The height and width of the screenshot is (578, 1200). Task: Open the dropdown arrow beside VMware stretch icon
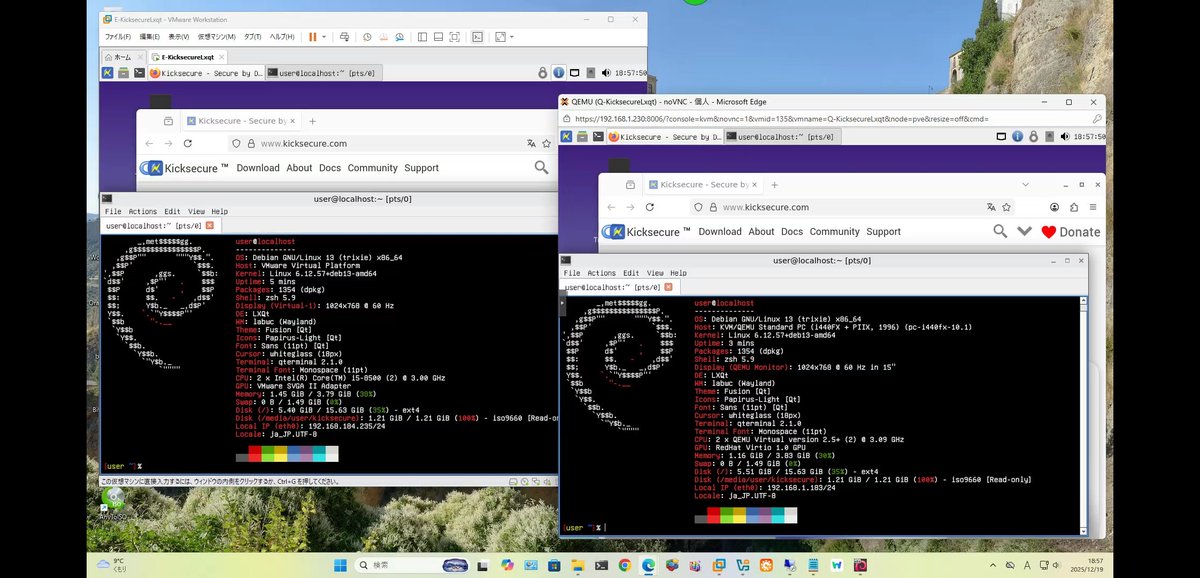click(x=512, y=37)
